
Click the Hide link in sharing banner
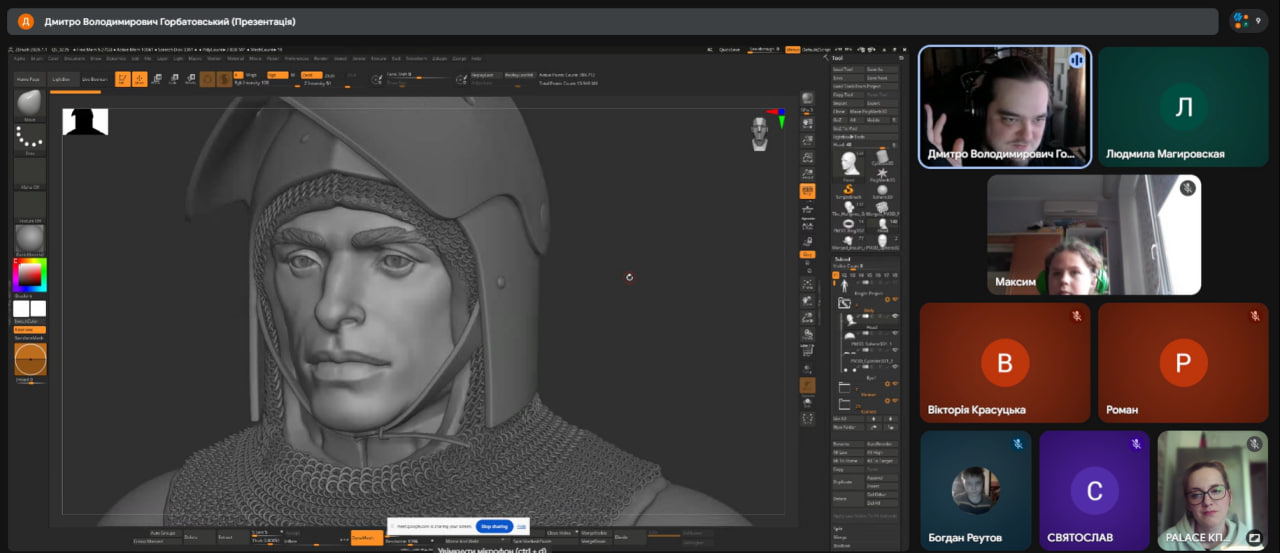(521, 526)
